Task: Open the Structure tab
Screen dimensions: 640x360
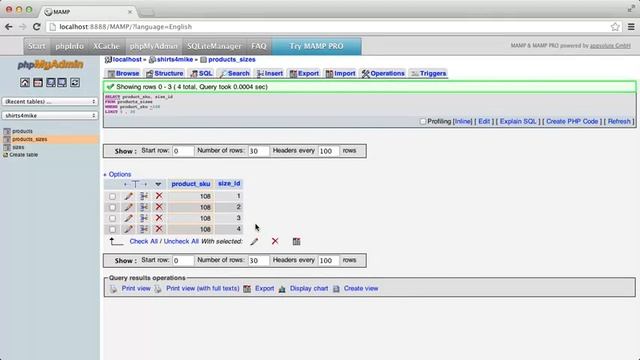Action: click(x=164, y=73)
